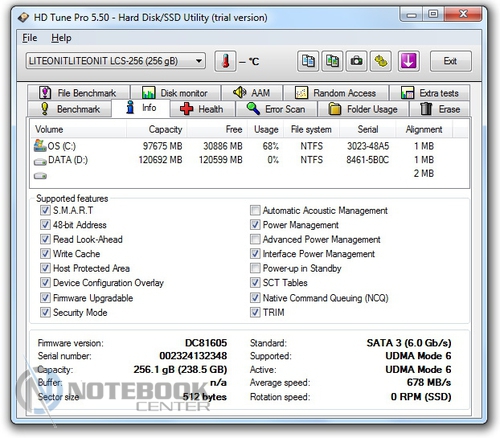Click the camera save screenshot icon
Viewport: 500px width, 438px height.
(x=357, y=61)
